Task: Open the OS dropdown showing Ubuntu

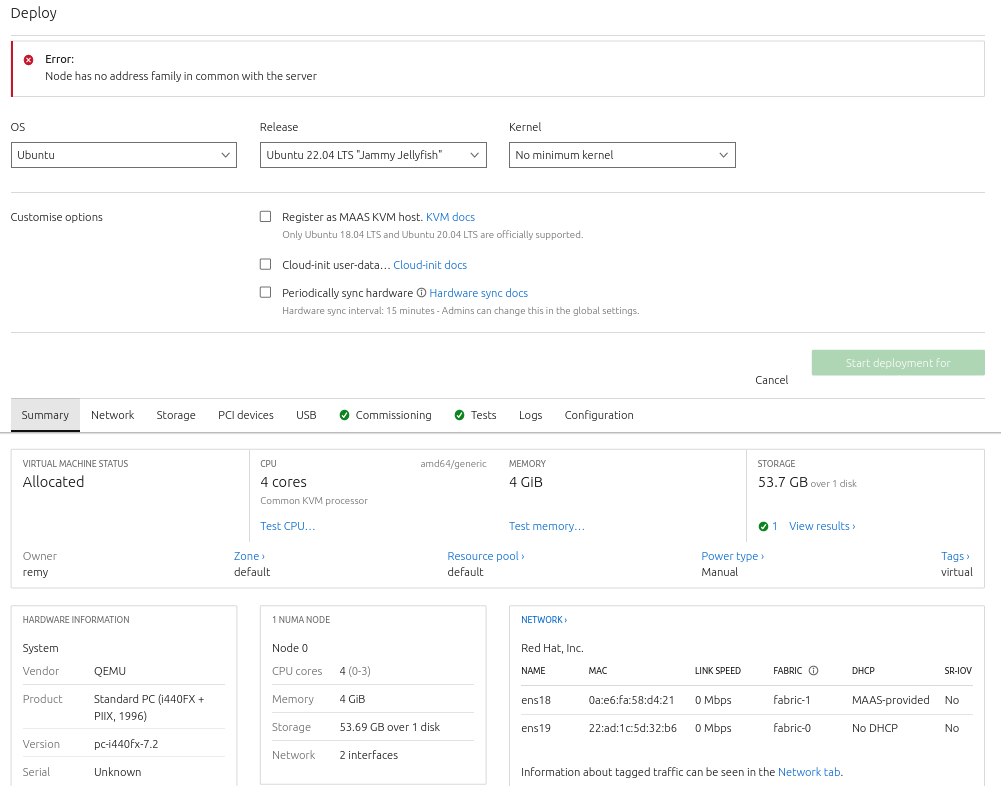Action: tap(123, 155)
